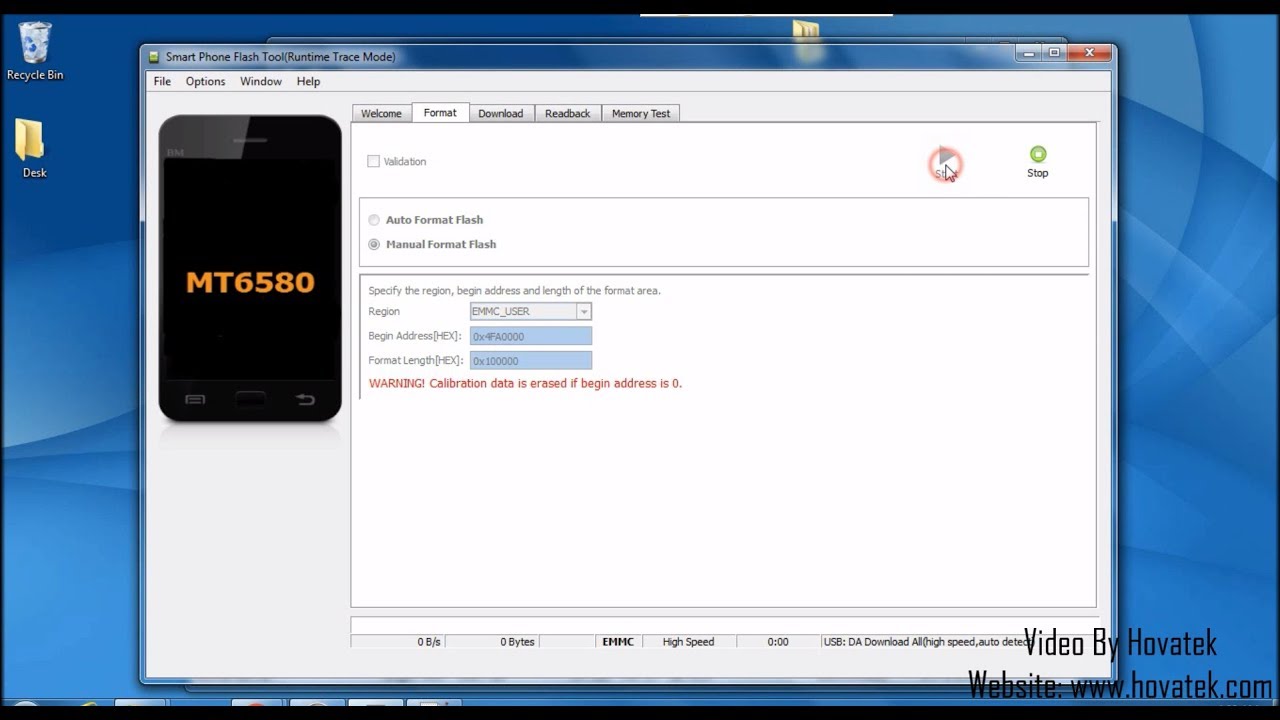
Task: Click the Begin Address hex field
Action: [531, 336]
